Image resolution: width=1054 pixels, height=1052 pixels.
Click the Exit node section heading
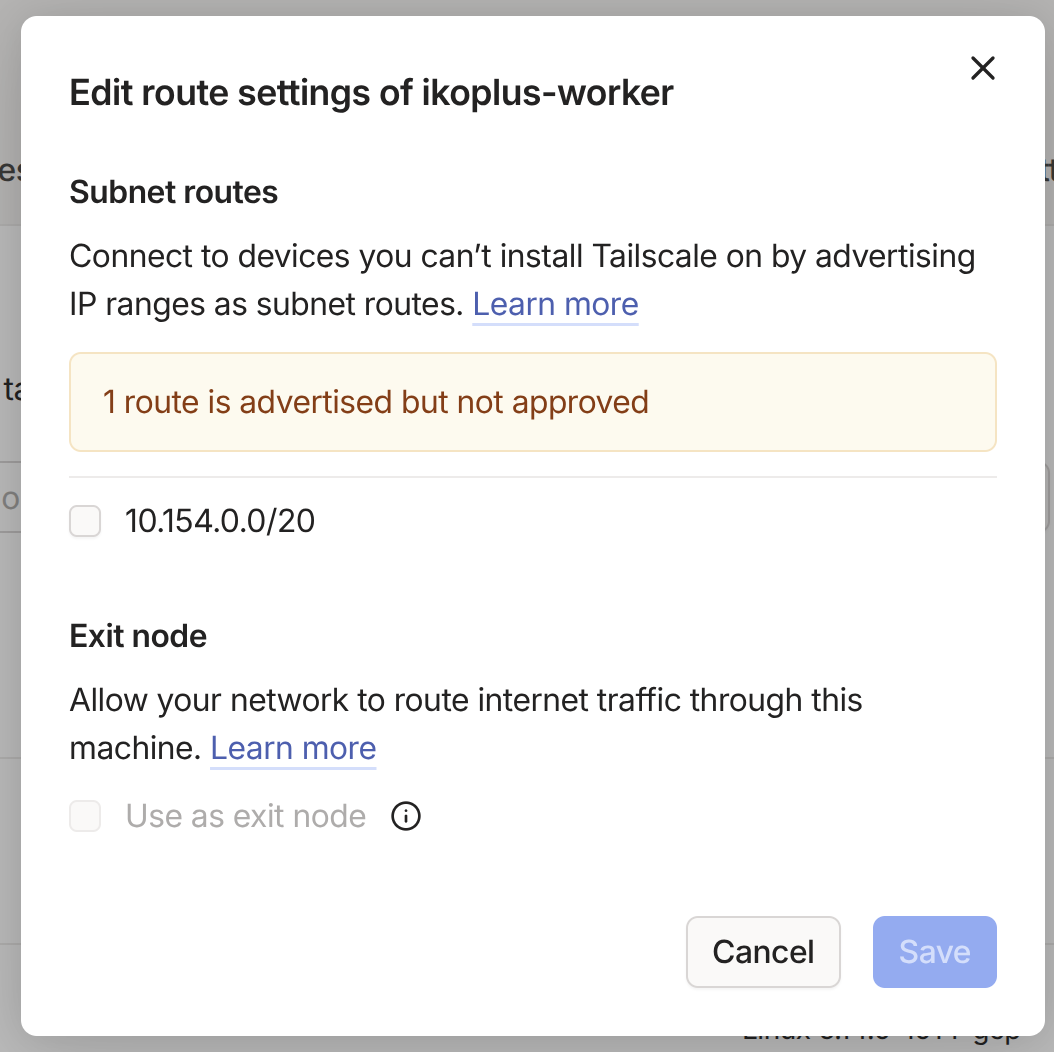[138, 636]
